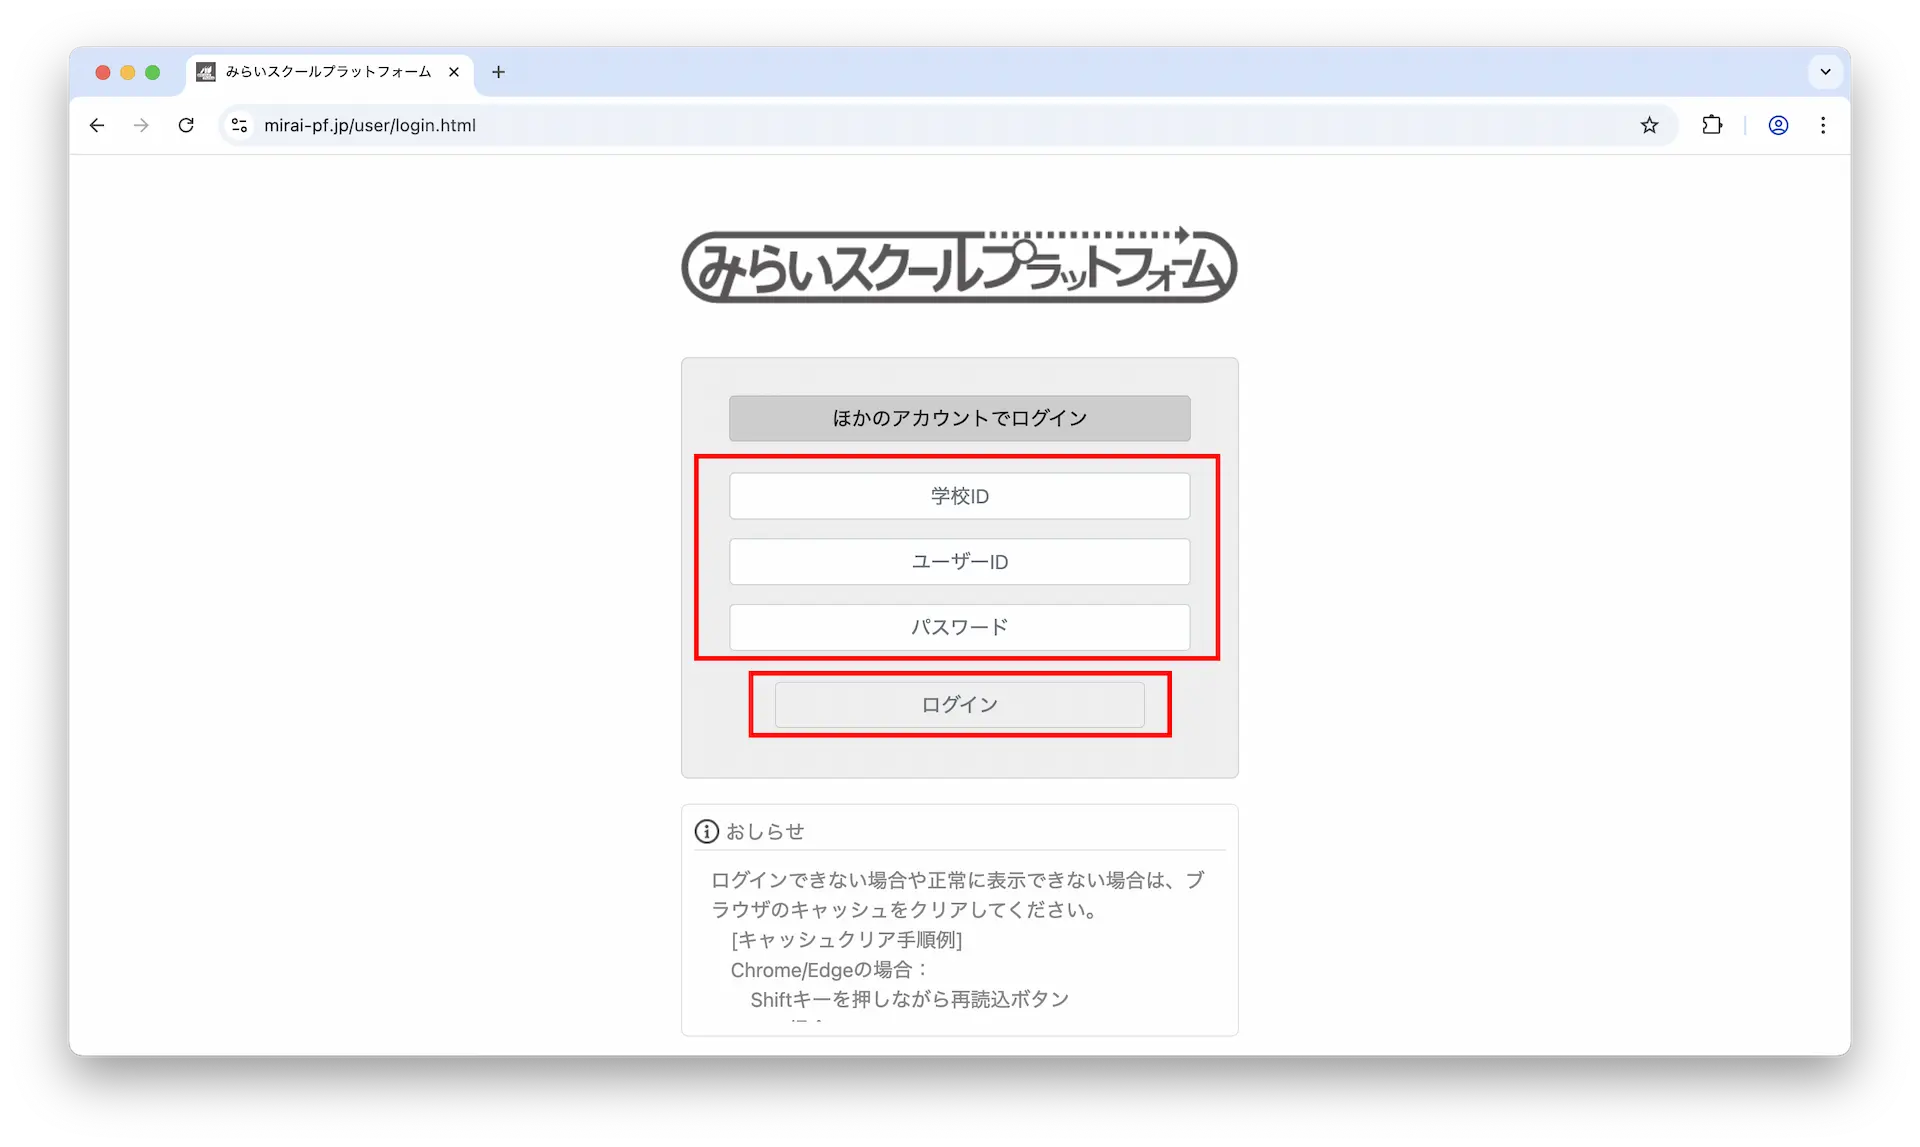Click the おしらせ info icon
Viewport: 1920px width, 1147px height.
point(707,831)
